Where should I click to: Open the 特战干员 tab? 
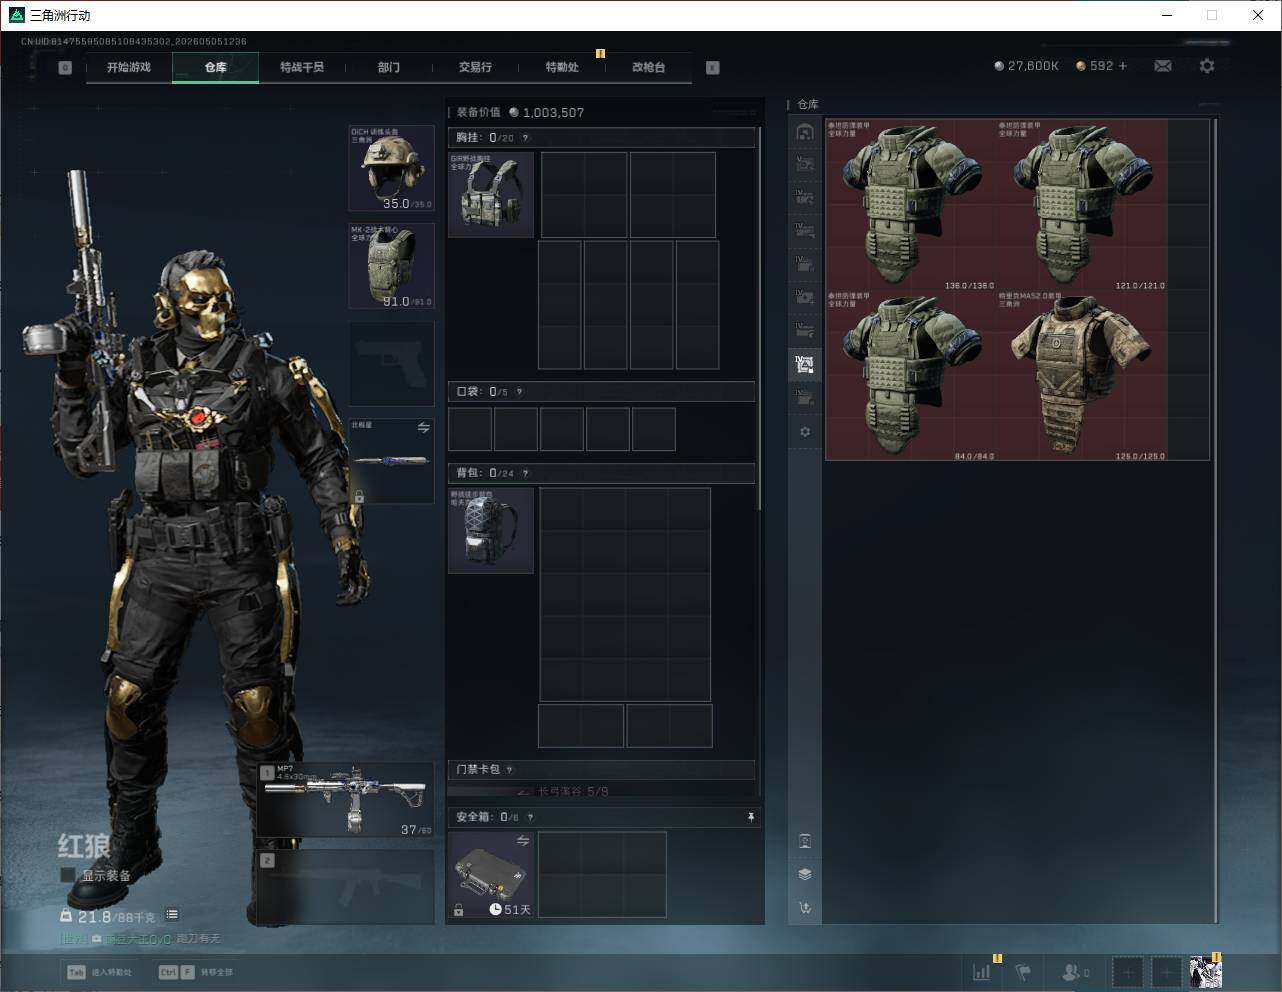pyautogui.click(x=302, y=67)
